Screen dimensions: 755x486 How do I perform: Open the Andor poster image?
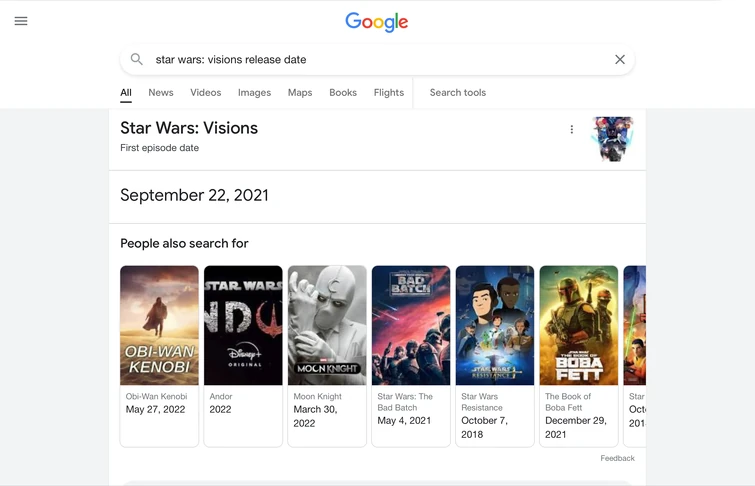[x=243, y=325]
